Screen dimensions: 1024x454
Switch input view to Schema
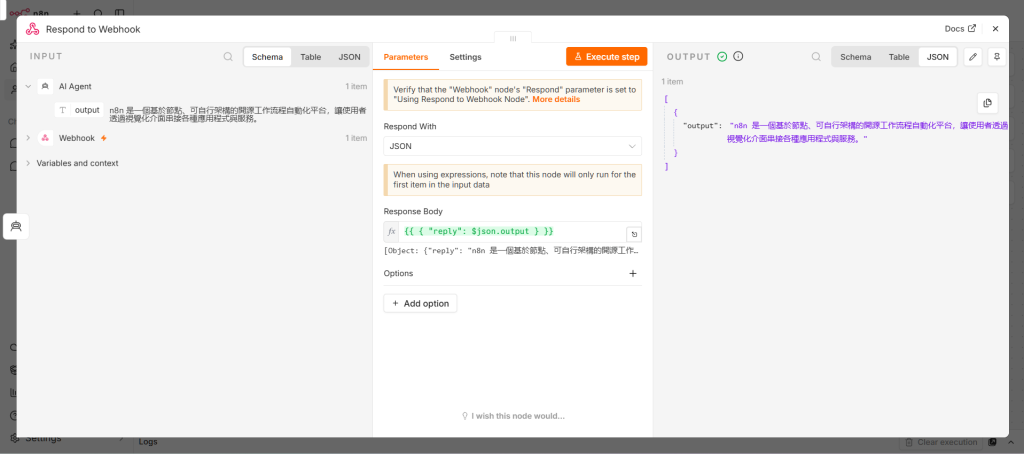pos(267,57)
